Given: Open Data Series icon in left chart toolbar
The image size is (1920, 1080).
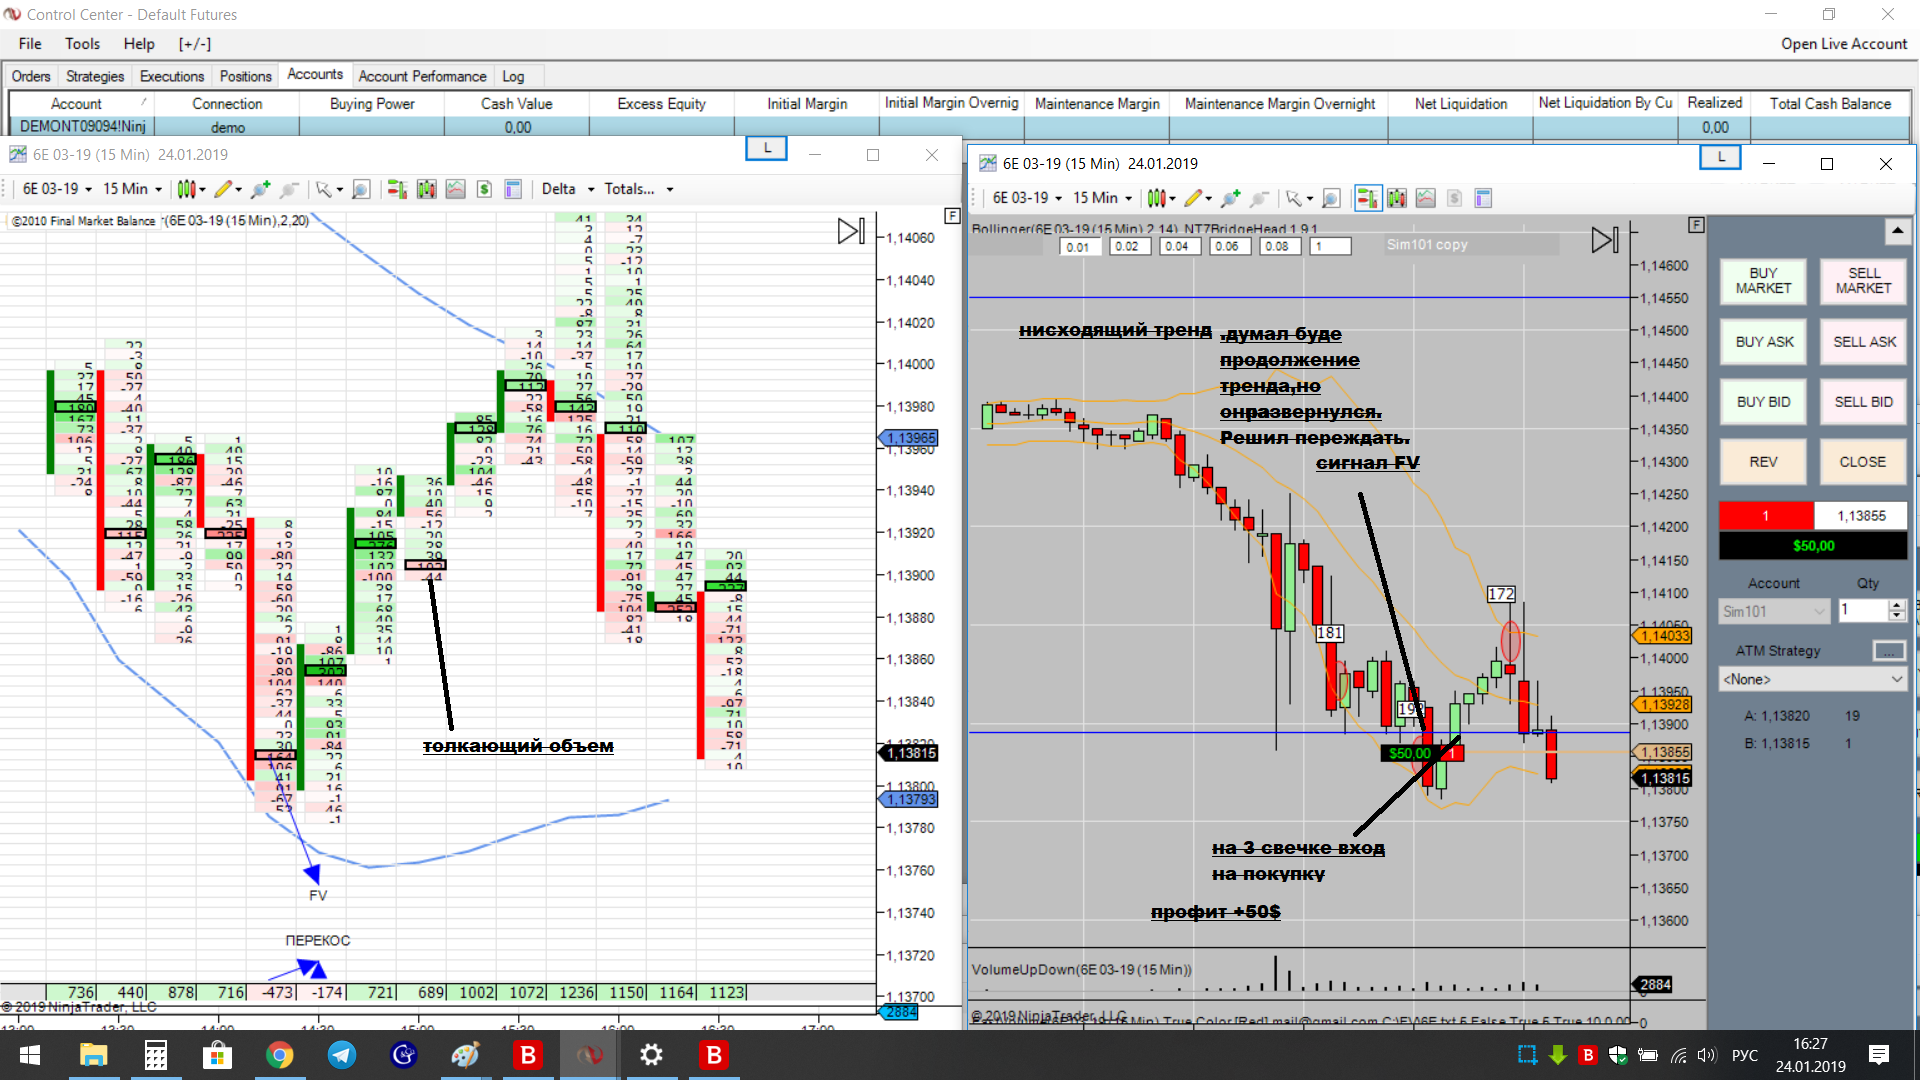Looking at the screenshot, I should [426, 189].
